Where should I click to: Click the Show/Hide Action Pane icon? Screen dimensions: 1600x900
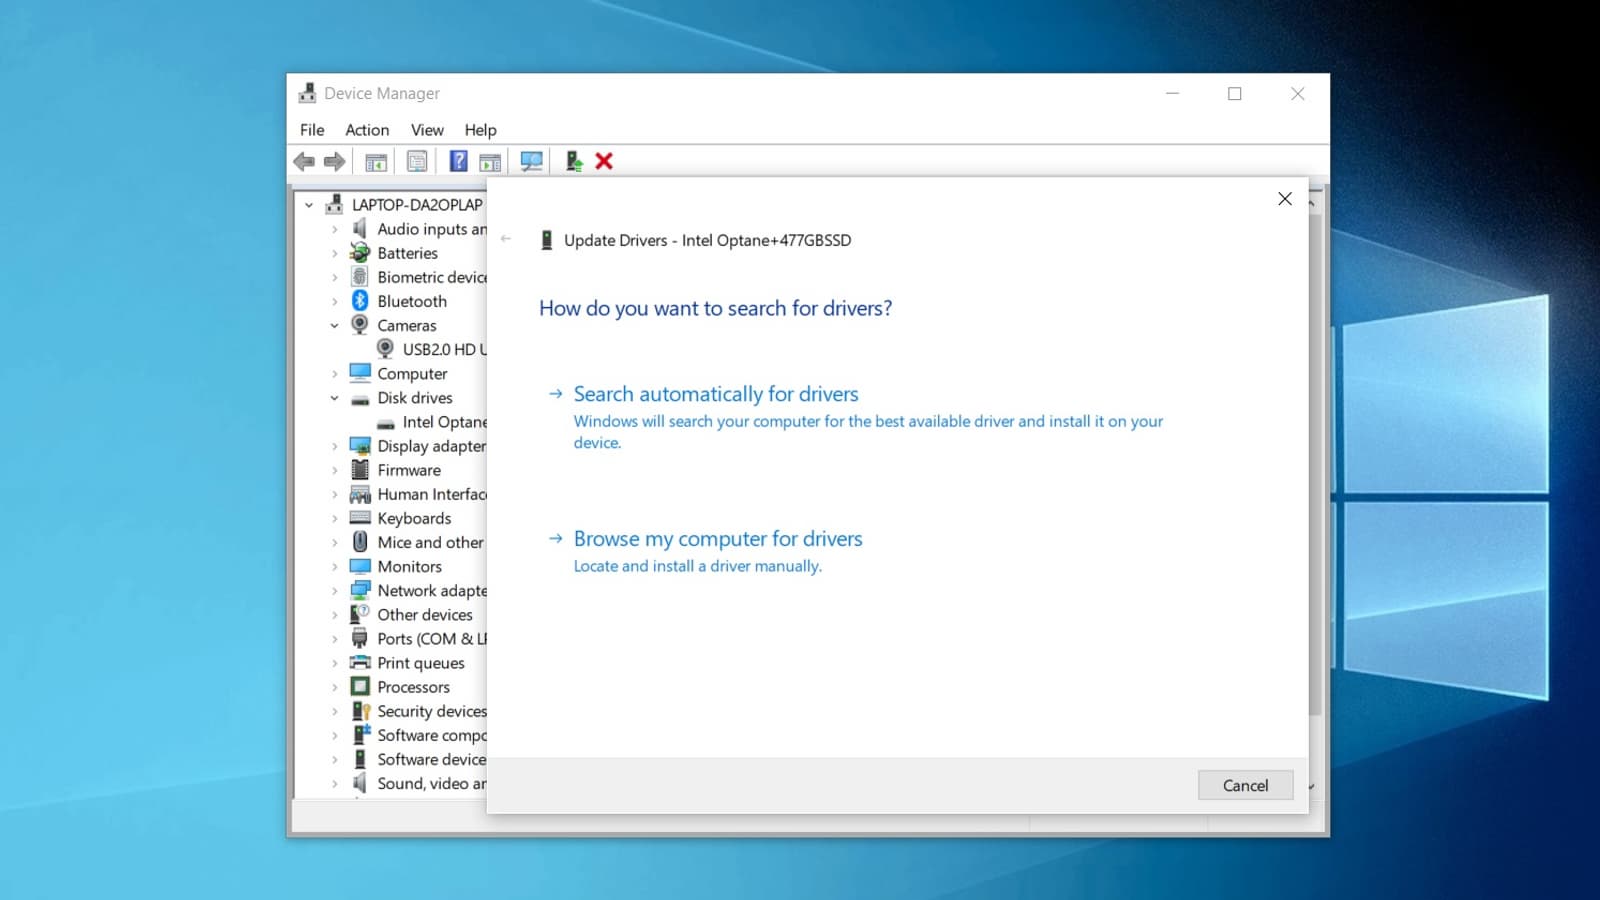coord(490,161)
